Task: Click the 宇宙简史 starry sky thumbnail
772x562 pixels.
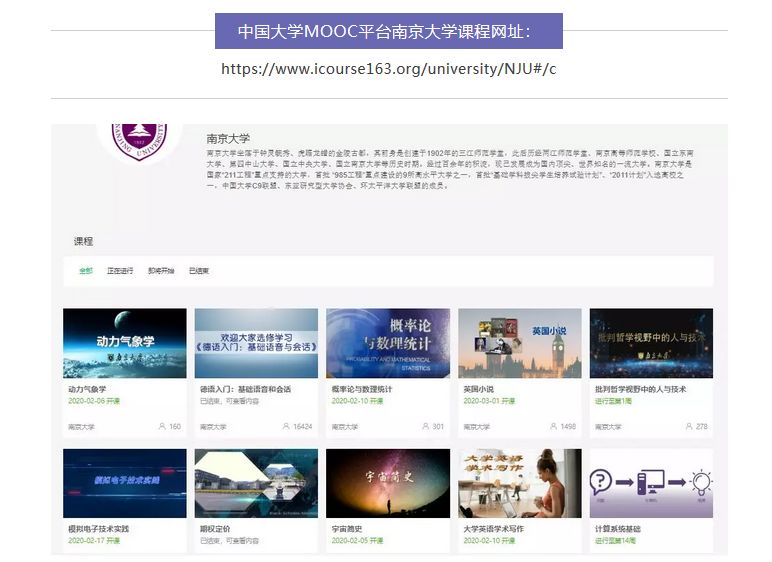Action: click(x=388, y=483)
